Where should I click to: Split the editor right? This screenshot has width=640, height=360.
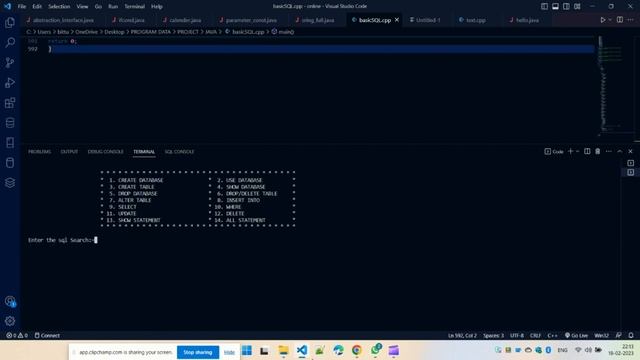pyautogui.click(x=620, y=20)
